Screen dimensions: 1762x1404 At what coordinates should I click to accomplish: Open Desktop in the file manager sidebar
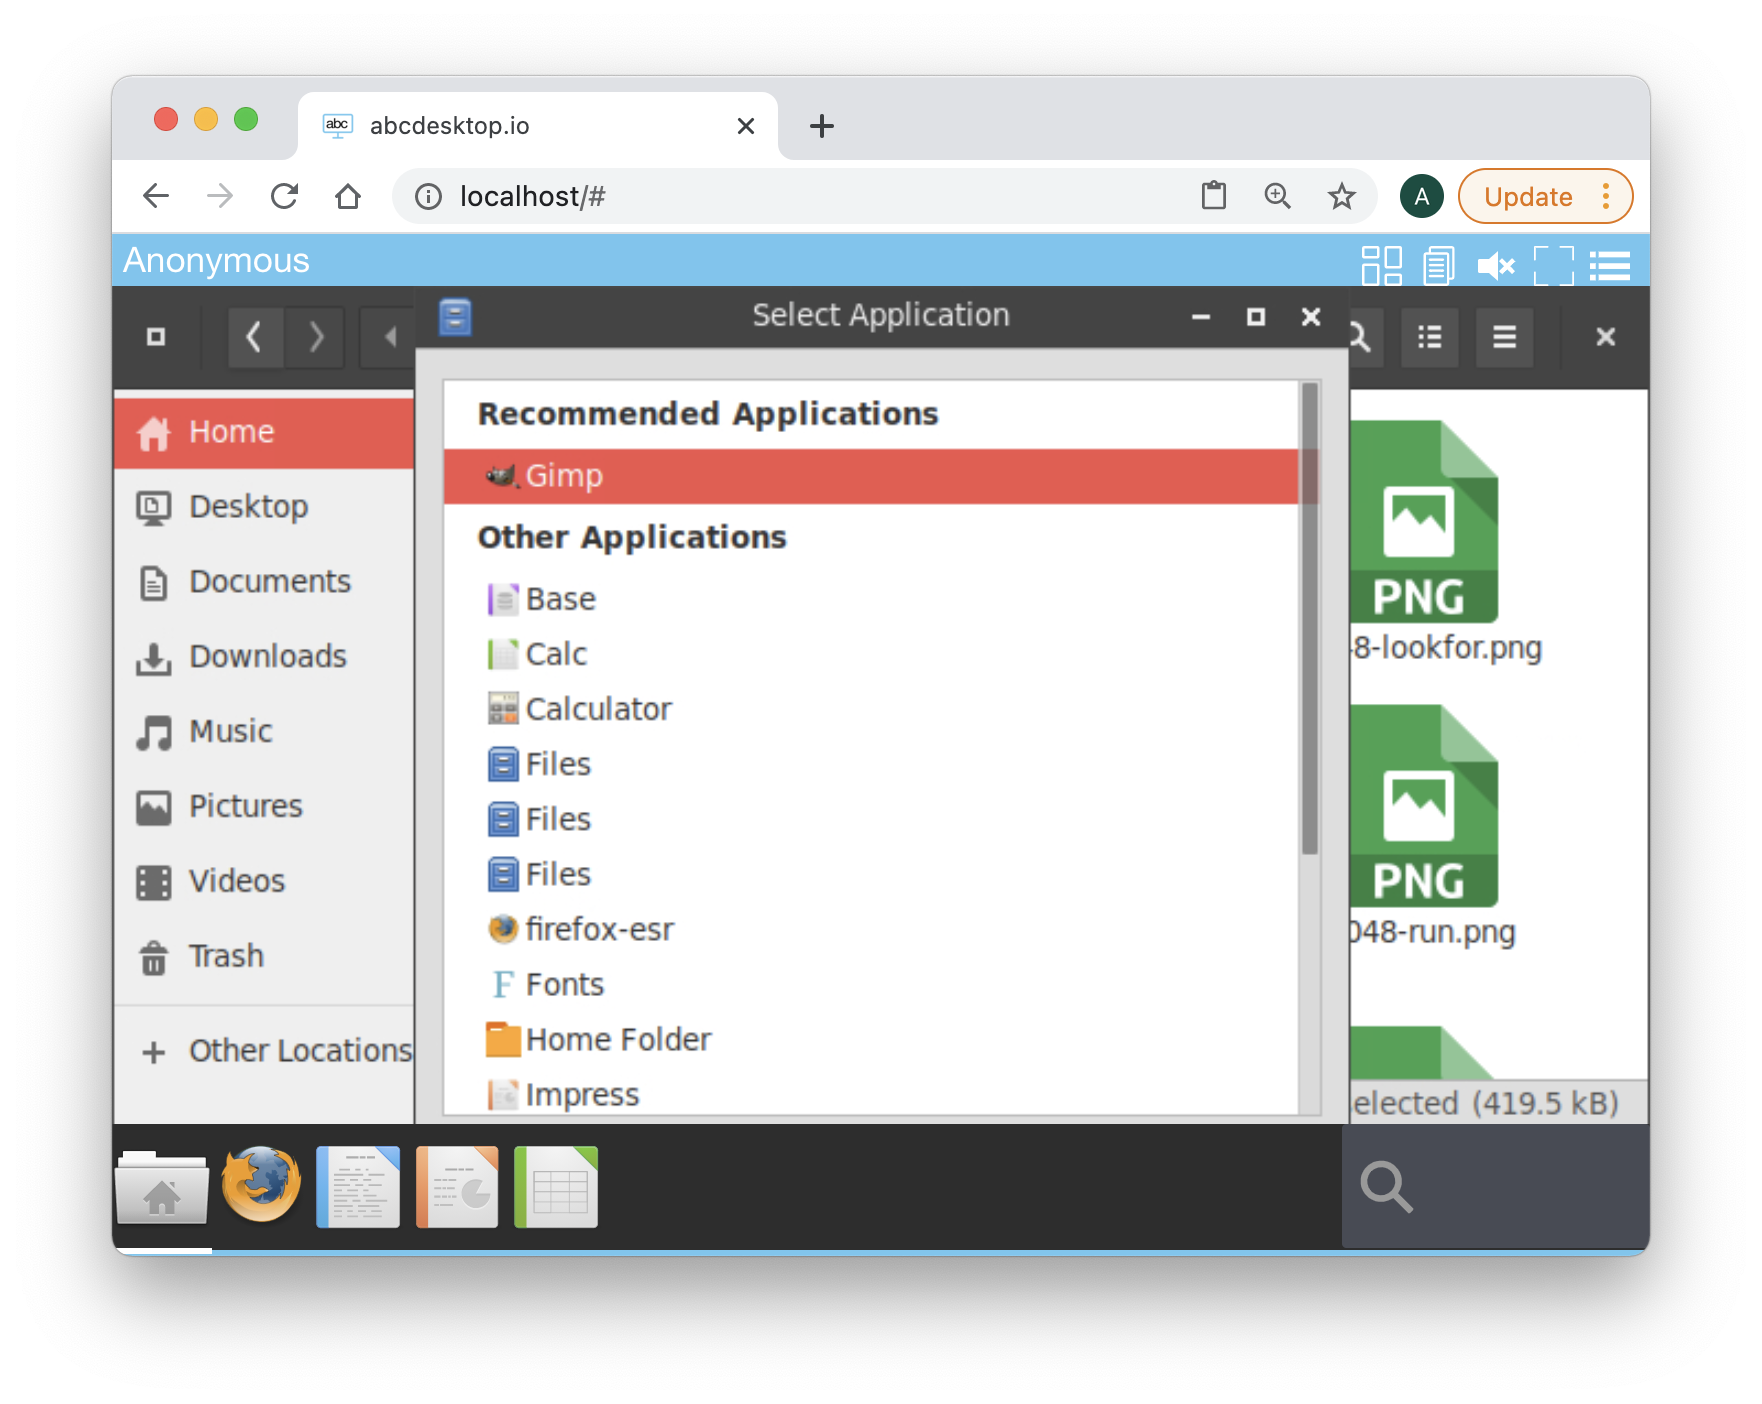pos(264,507)
